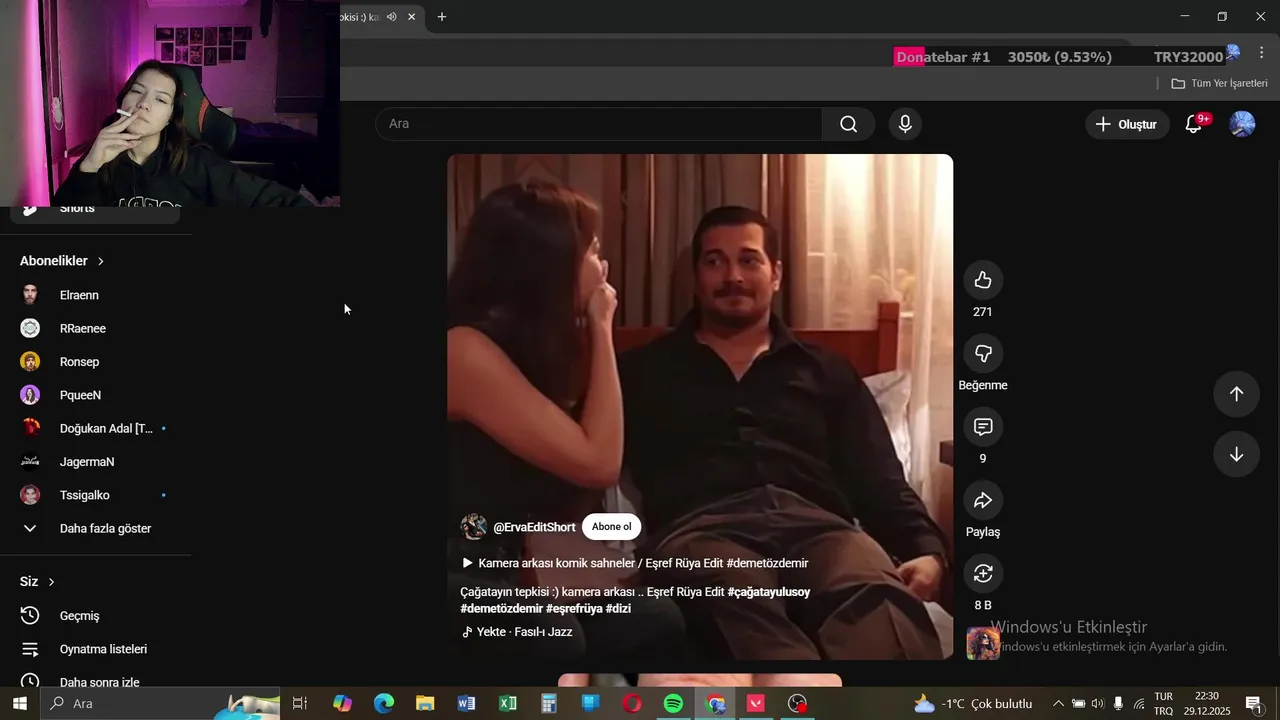The height and width of the screenshot is (720, 1280).
Task: Open remix button labeled 8 B
Action: 983,573
